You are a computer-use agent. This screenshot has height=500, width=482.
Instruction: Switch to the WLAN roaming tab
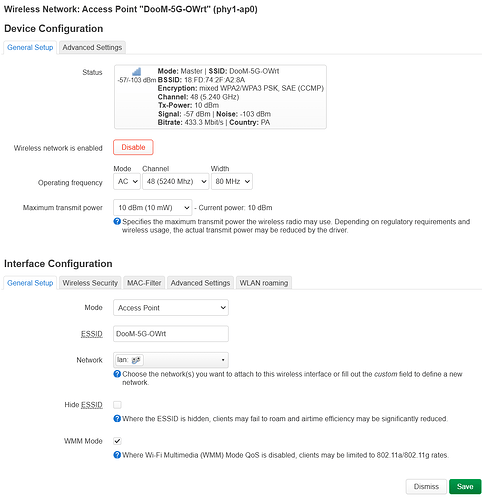click(264, 283)
